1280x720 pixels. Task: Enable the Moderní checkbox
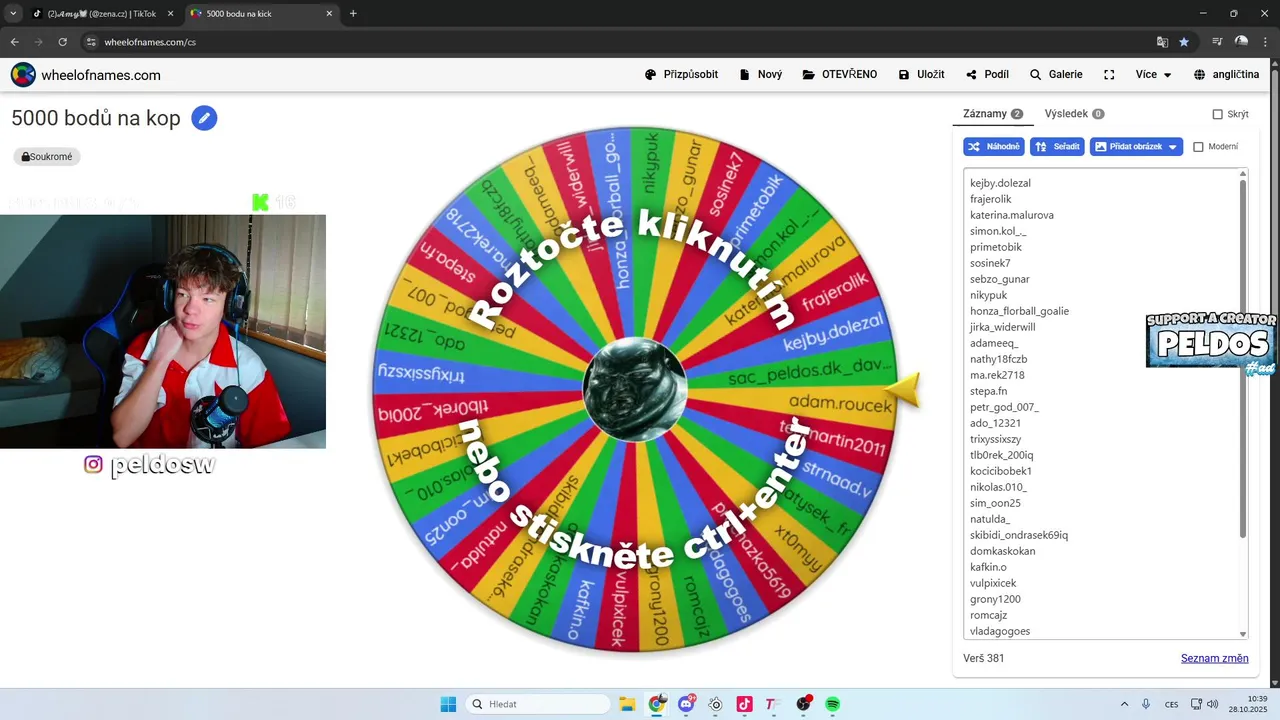click(1198, 147)
